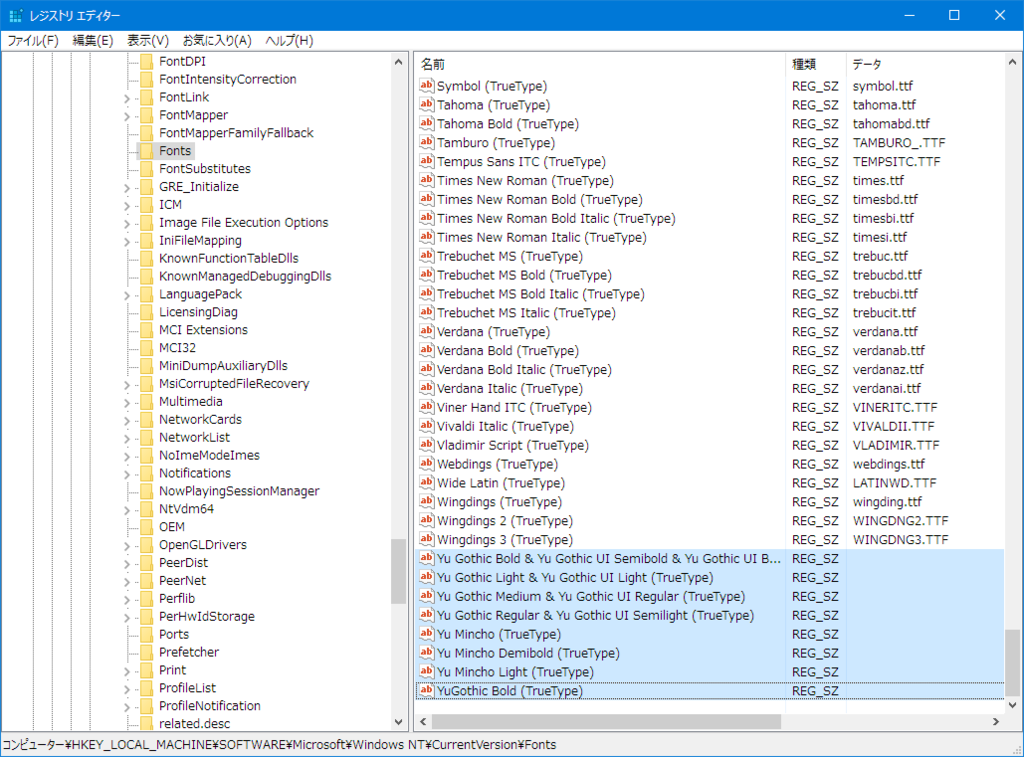The width and height of the screenshot is (1024, 757).
Task: Expand the NetworkCards key
Action: [127, 421]
